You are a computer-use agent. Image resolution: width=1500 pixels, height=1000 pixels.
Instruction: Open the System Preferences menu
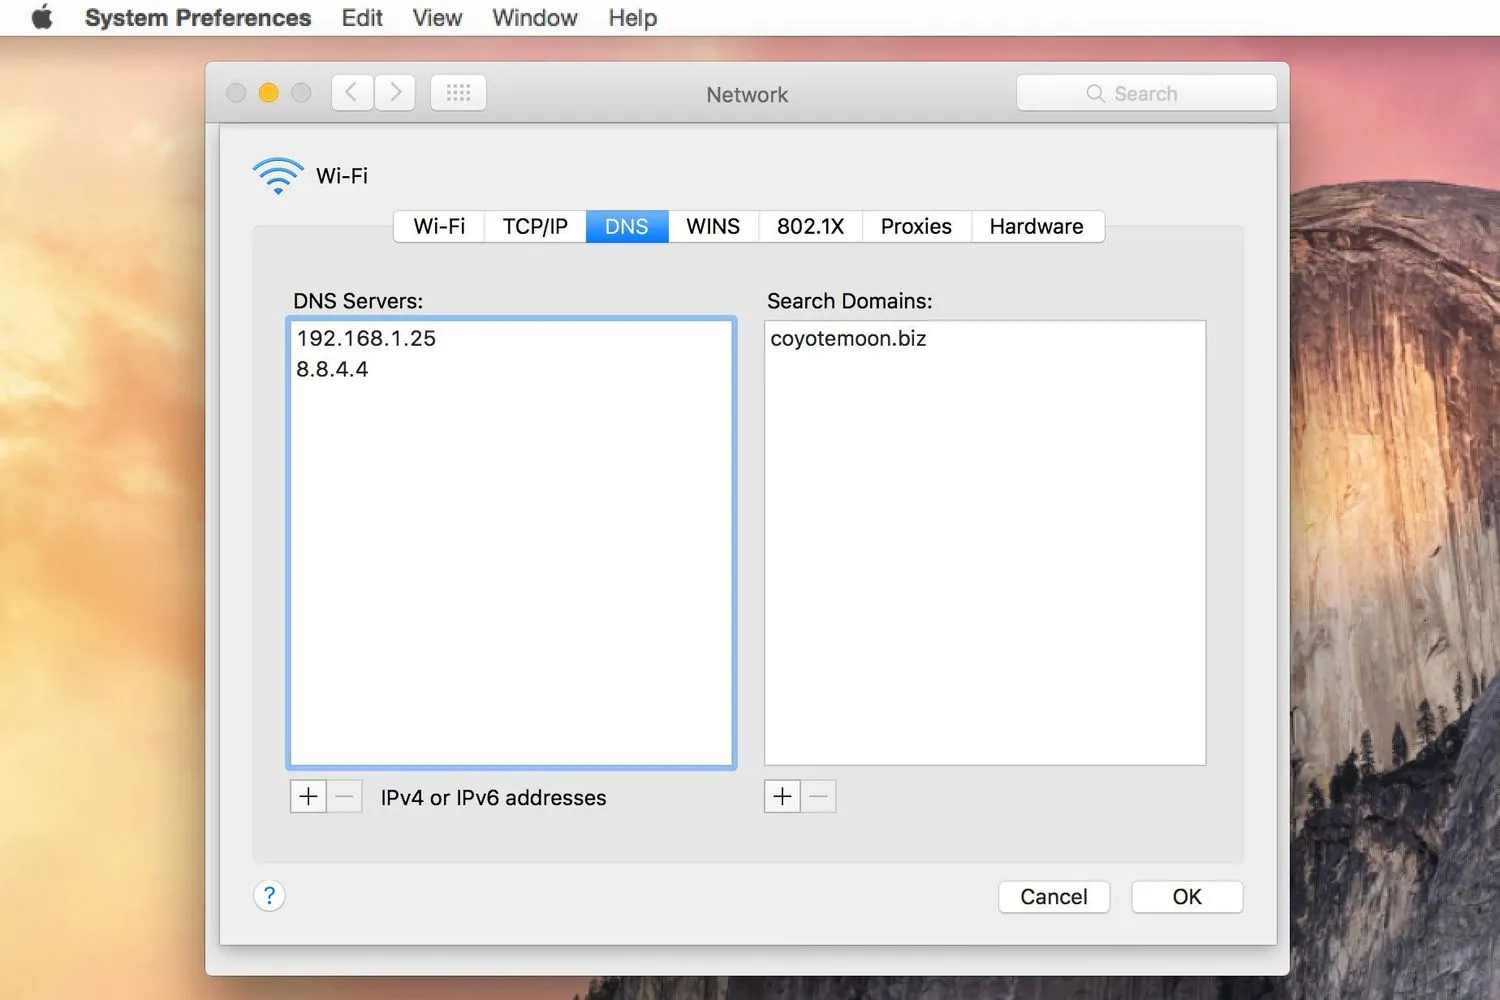coord(198,18)
